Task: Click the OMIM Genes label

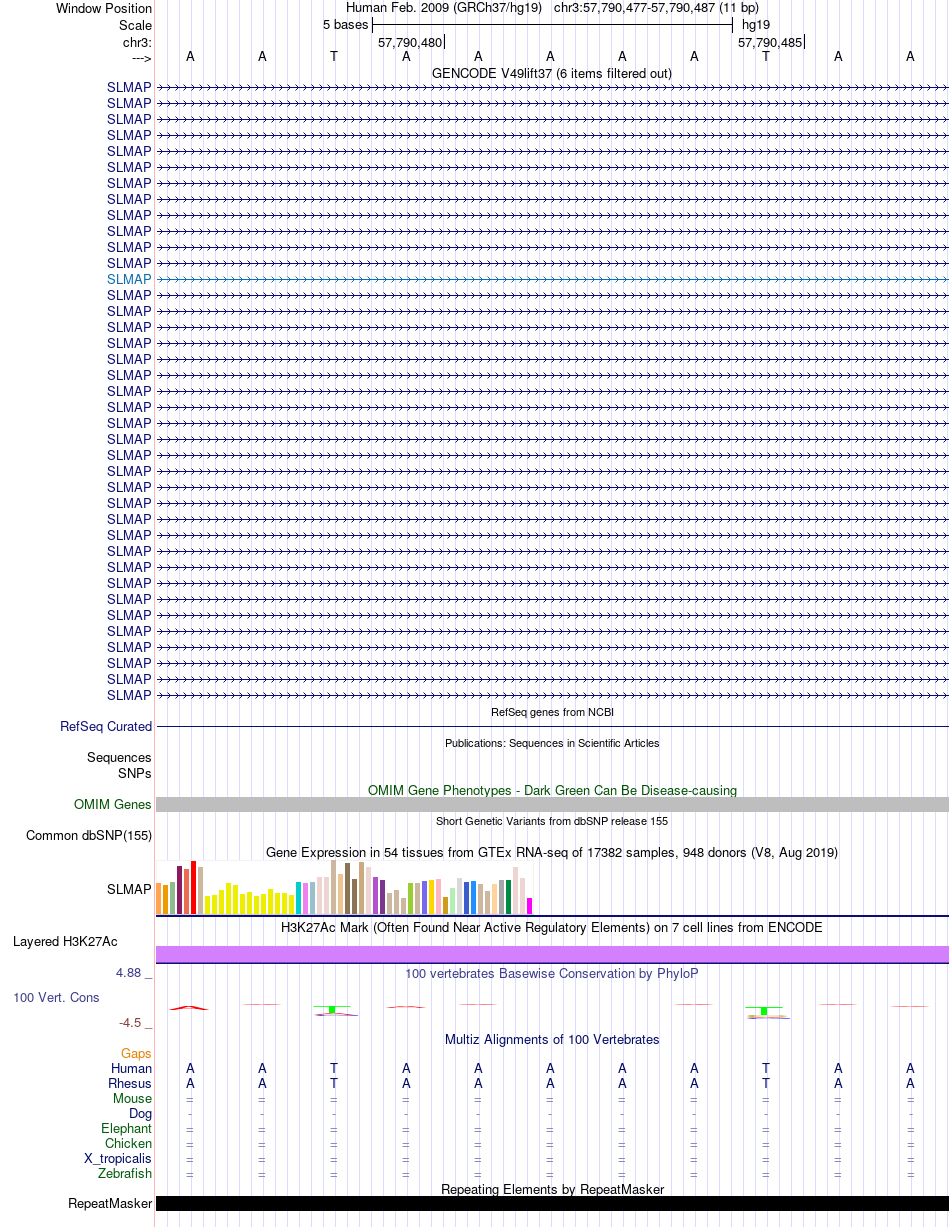Action: click(x=113, y=804)
